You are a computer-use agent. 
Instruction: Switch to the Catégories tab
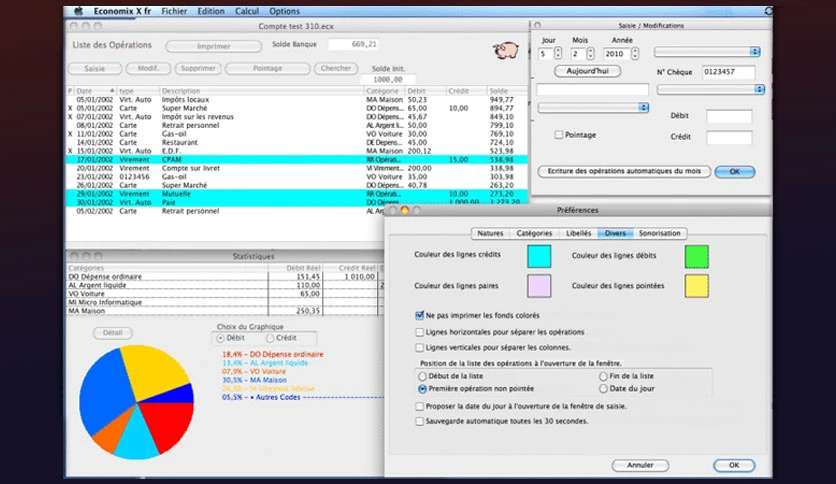534,233
